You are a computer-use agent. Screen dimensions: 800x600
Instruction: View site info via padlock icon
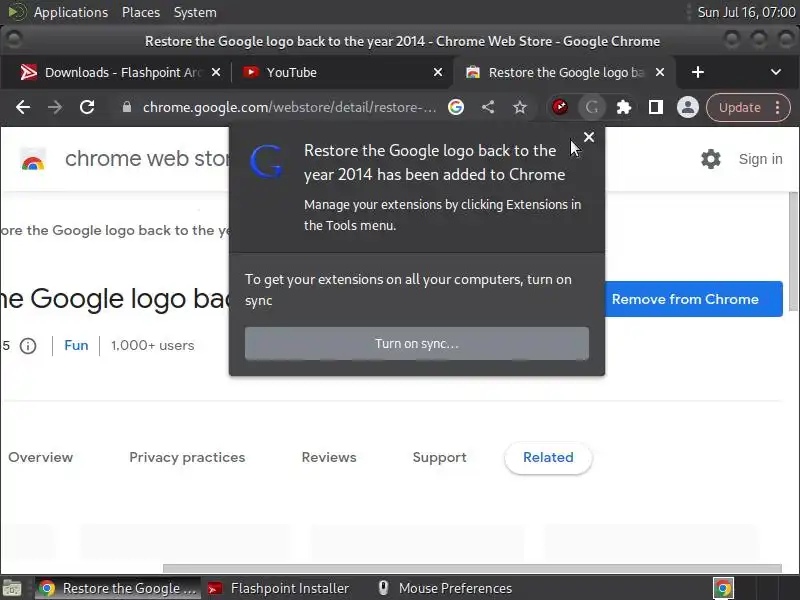(x=127, y=107)
